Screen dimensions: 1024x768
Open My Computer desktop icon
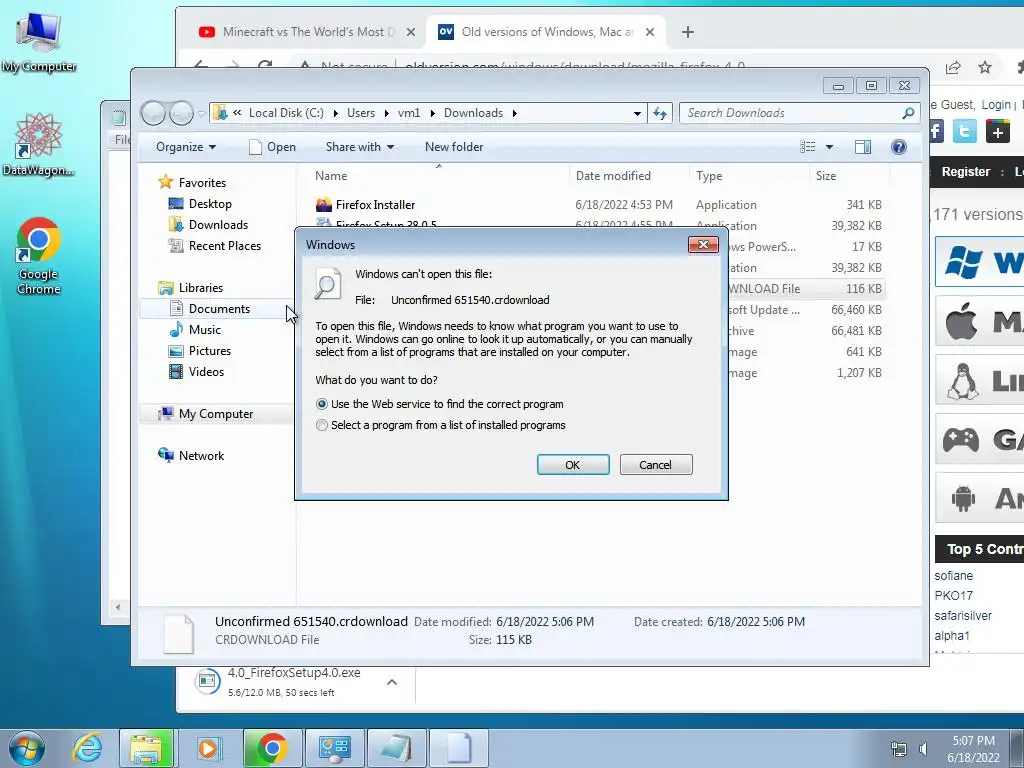[x=39, y=42]
